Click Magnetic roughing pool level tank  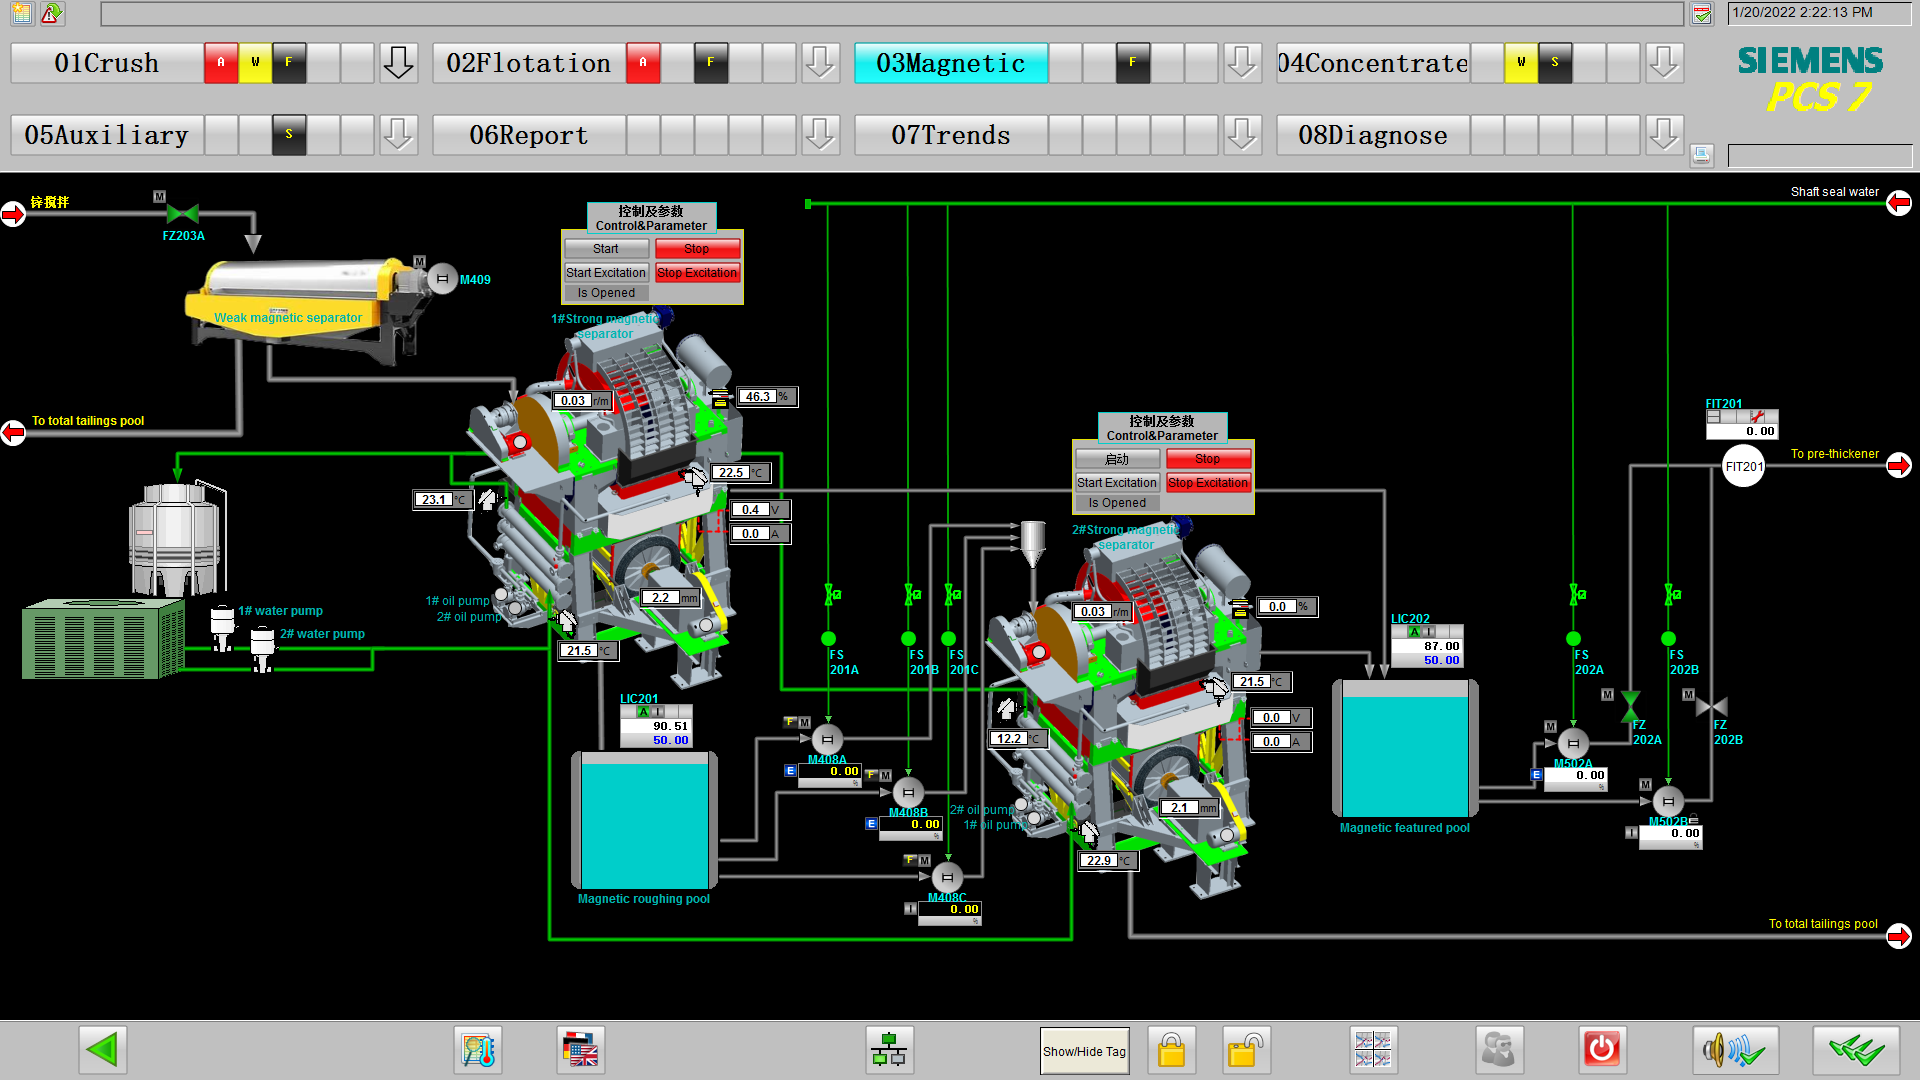(x=644, y=820)
